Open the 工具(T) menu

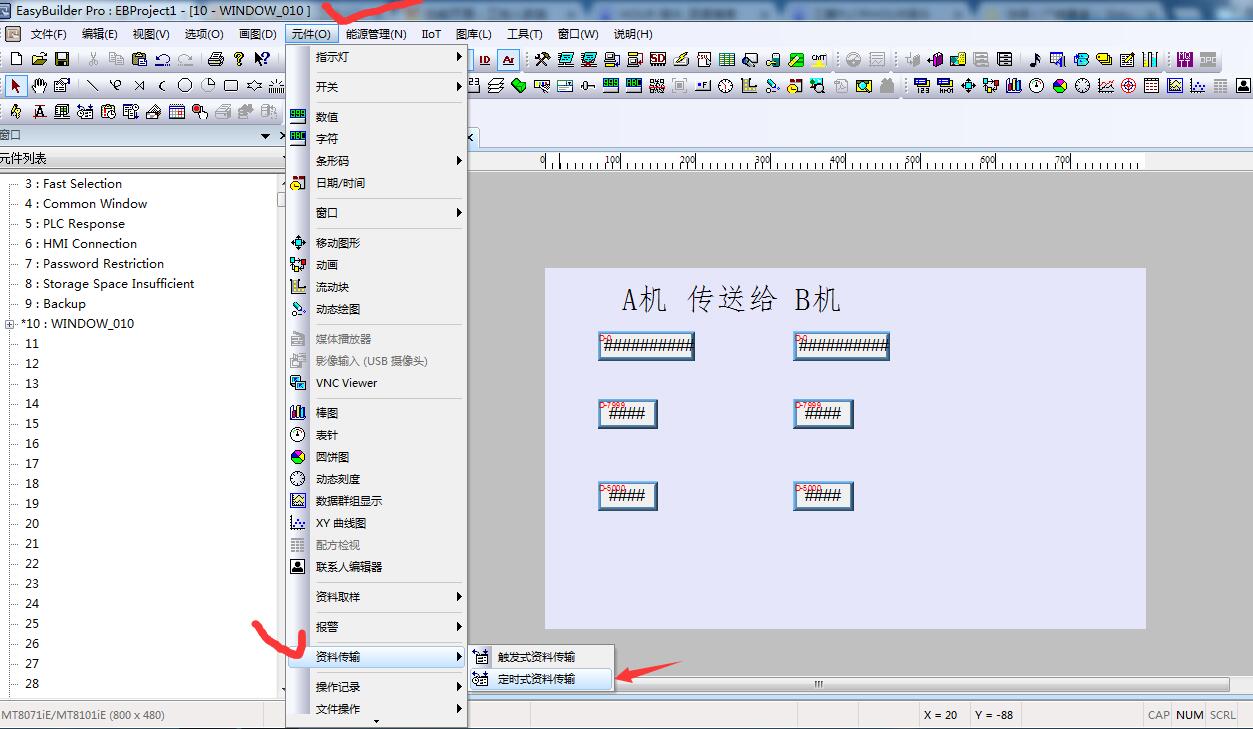[524, 34]
